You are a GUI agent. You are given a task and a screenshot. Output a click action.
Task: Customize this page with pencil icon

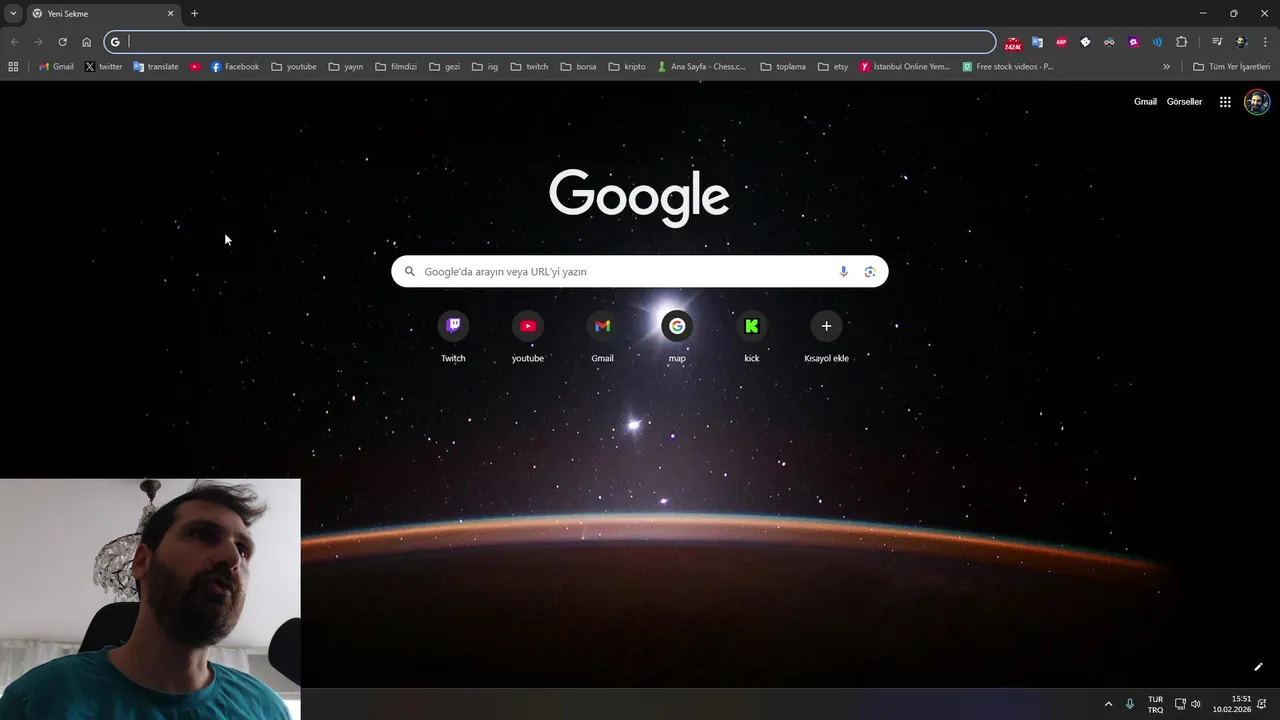click(x=1258, y=667)
